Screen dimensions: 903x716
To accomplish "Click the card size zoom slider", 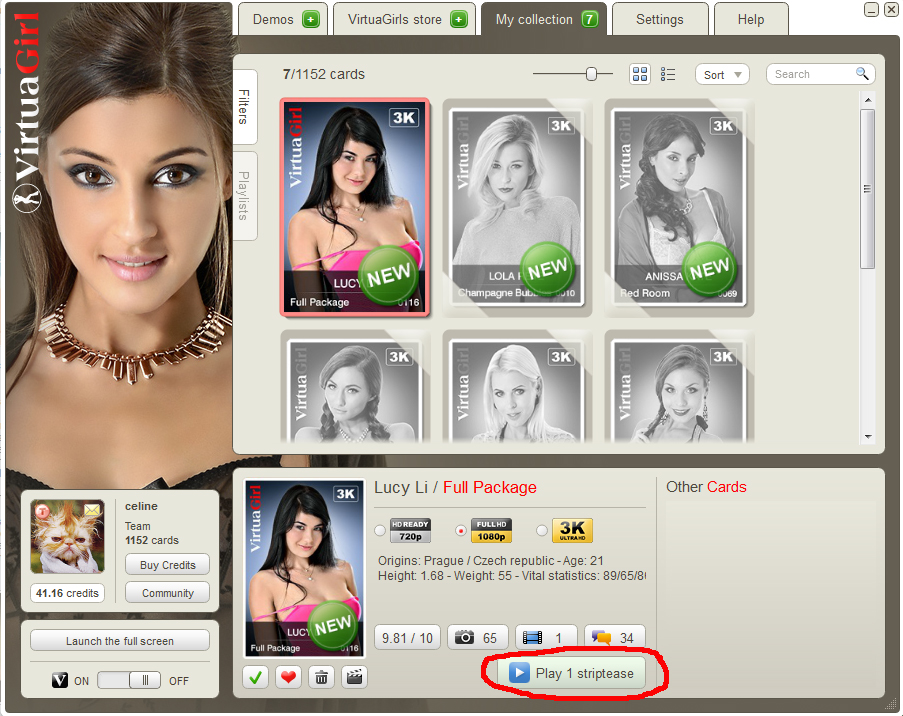I will [x=592, y=73].
